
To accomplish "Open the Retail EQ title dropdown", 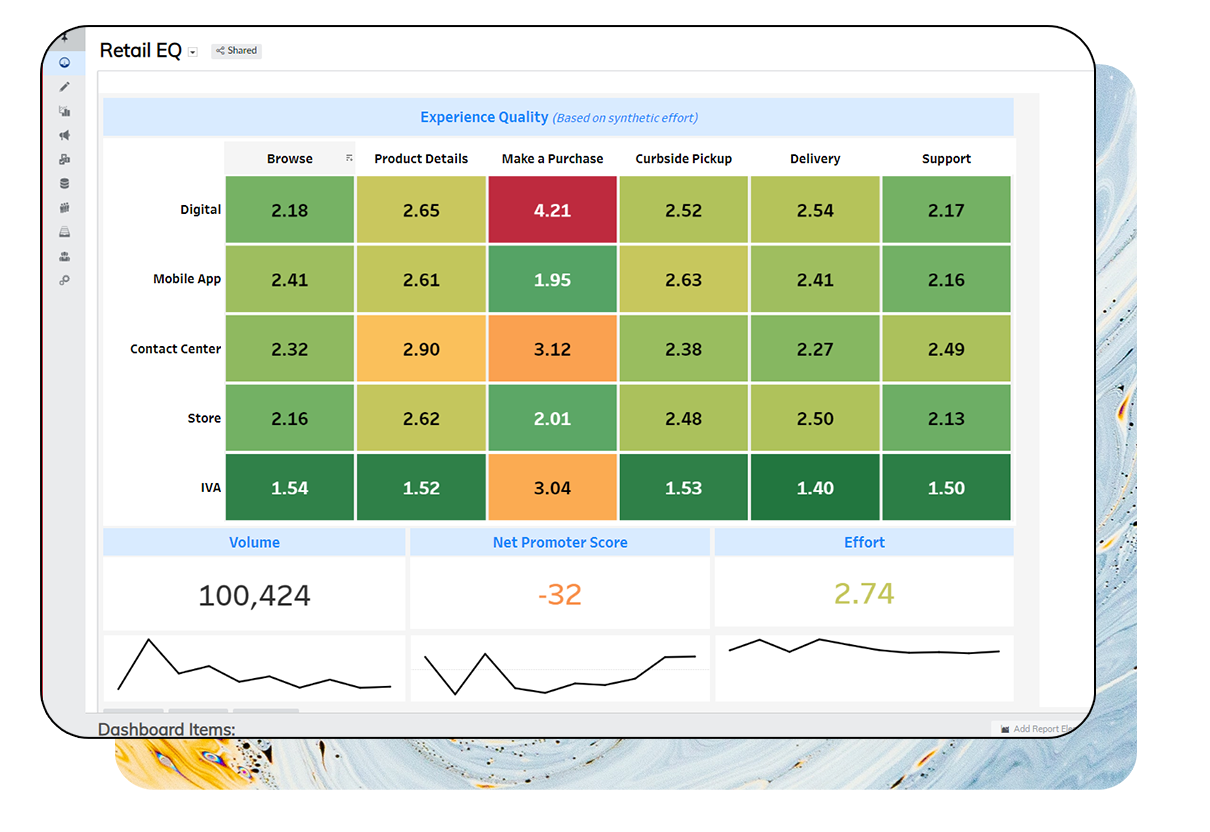I will tap(192, 51).
